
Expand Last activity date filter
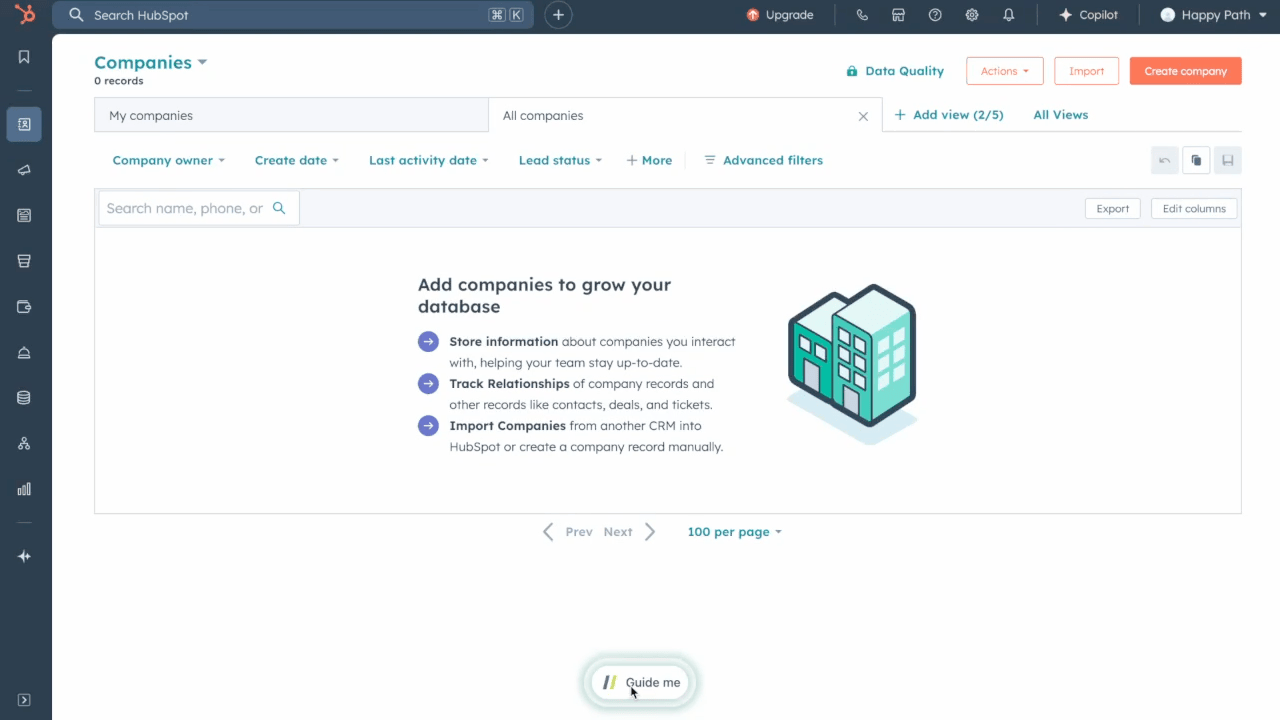429,160
